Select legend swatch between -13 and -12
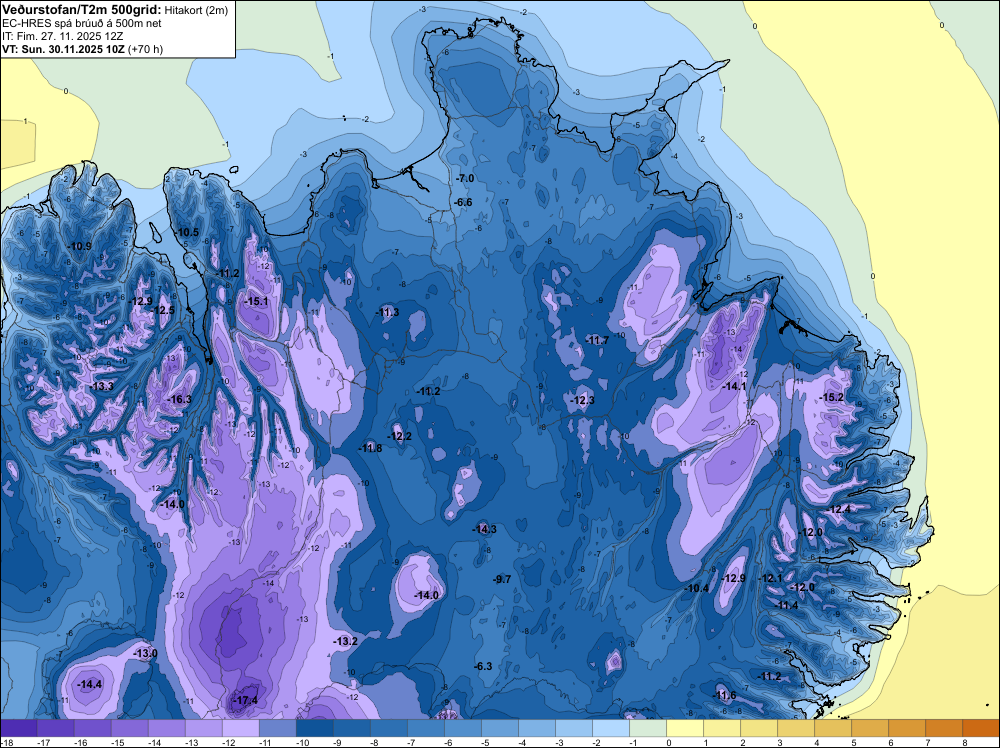This screenshot has height=748, width=1000. point(203,728)
